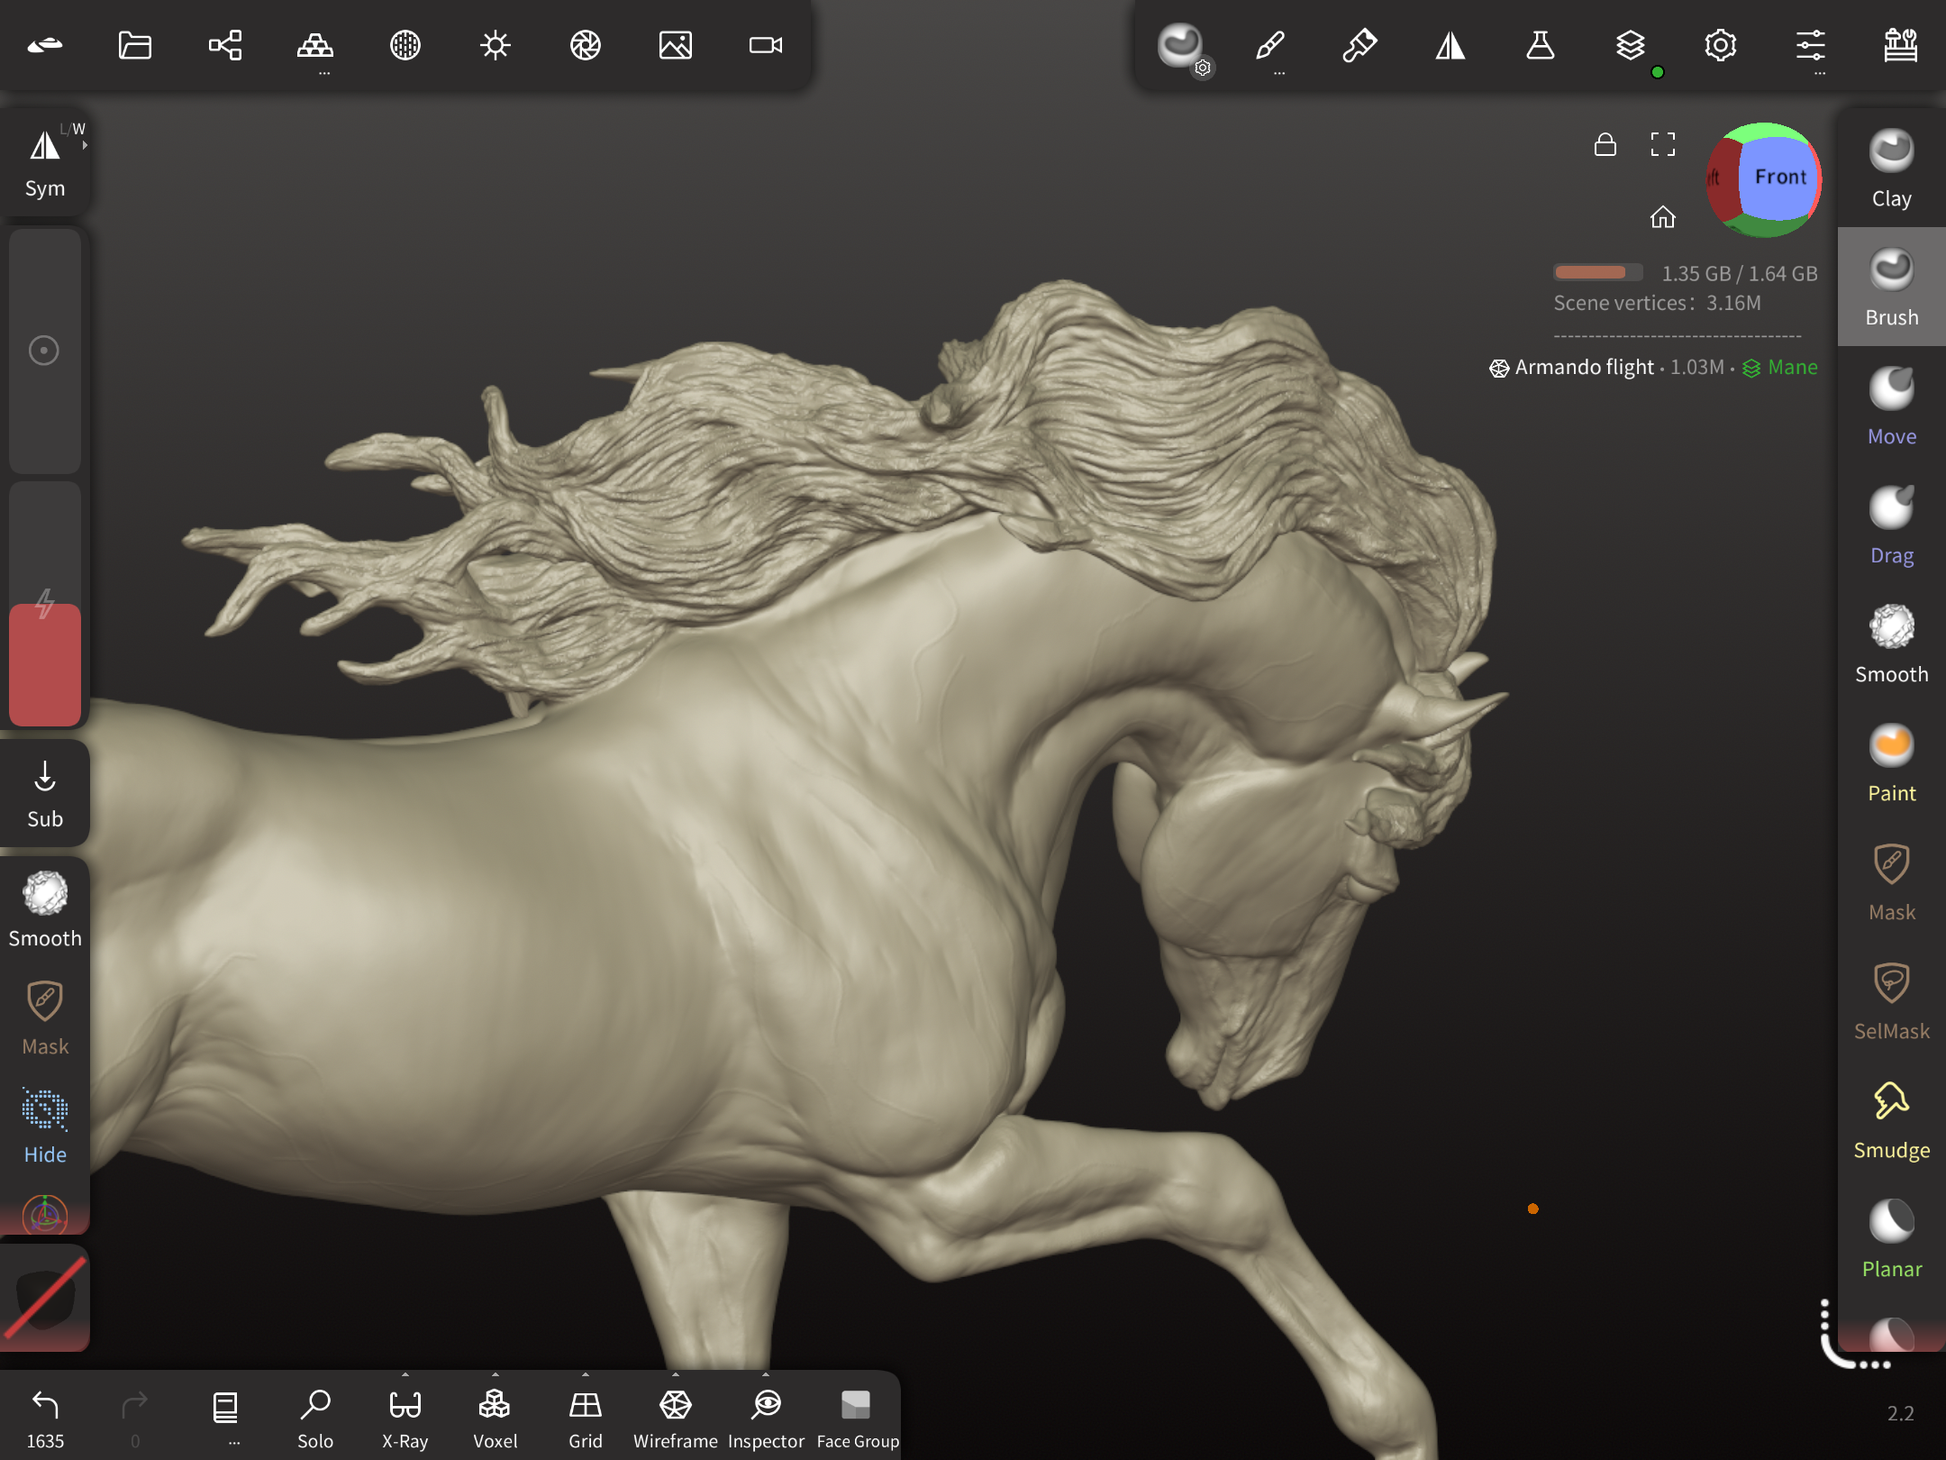1946x1460 pixels.
Task: Toggle X-Ray mode
Action: click(x=405, y=1415)
